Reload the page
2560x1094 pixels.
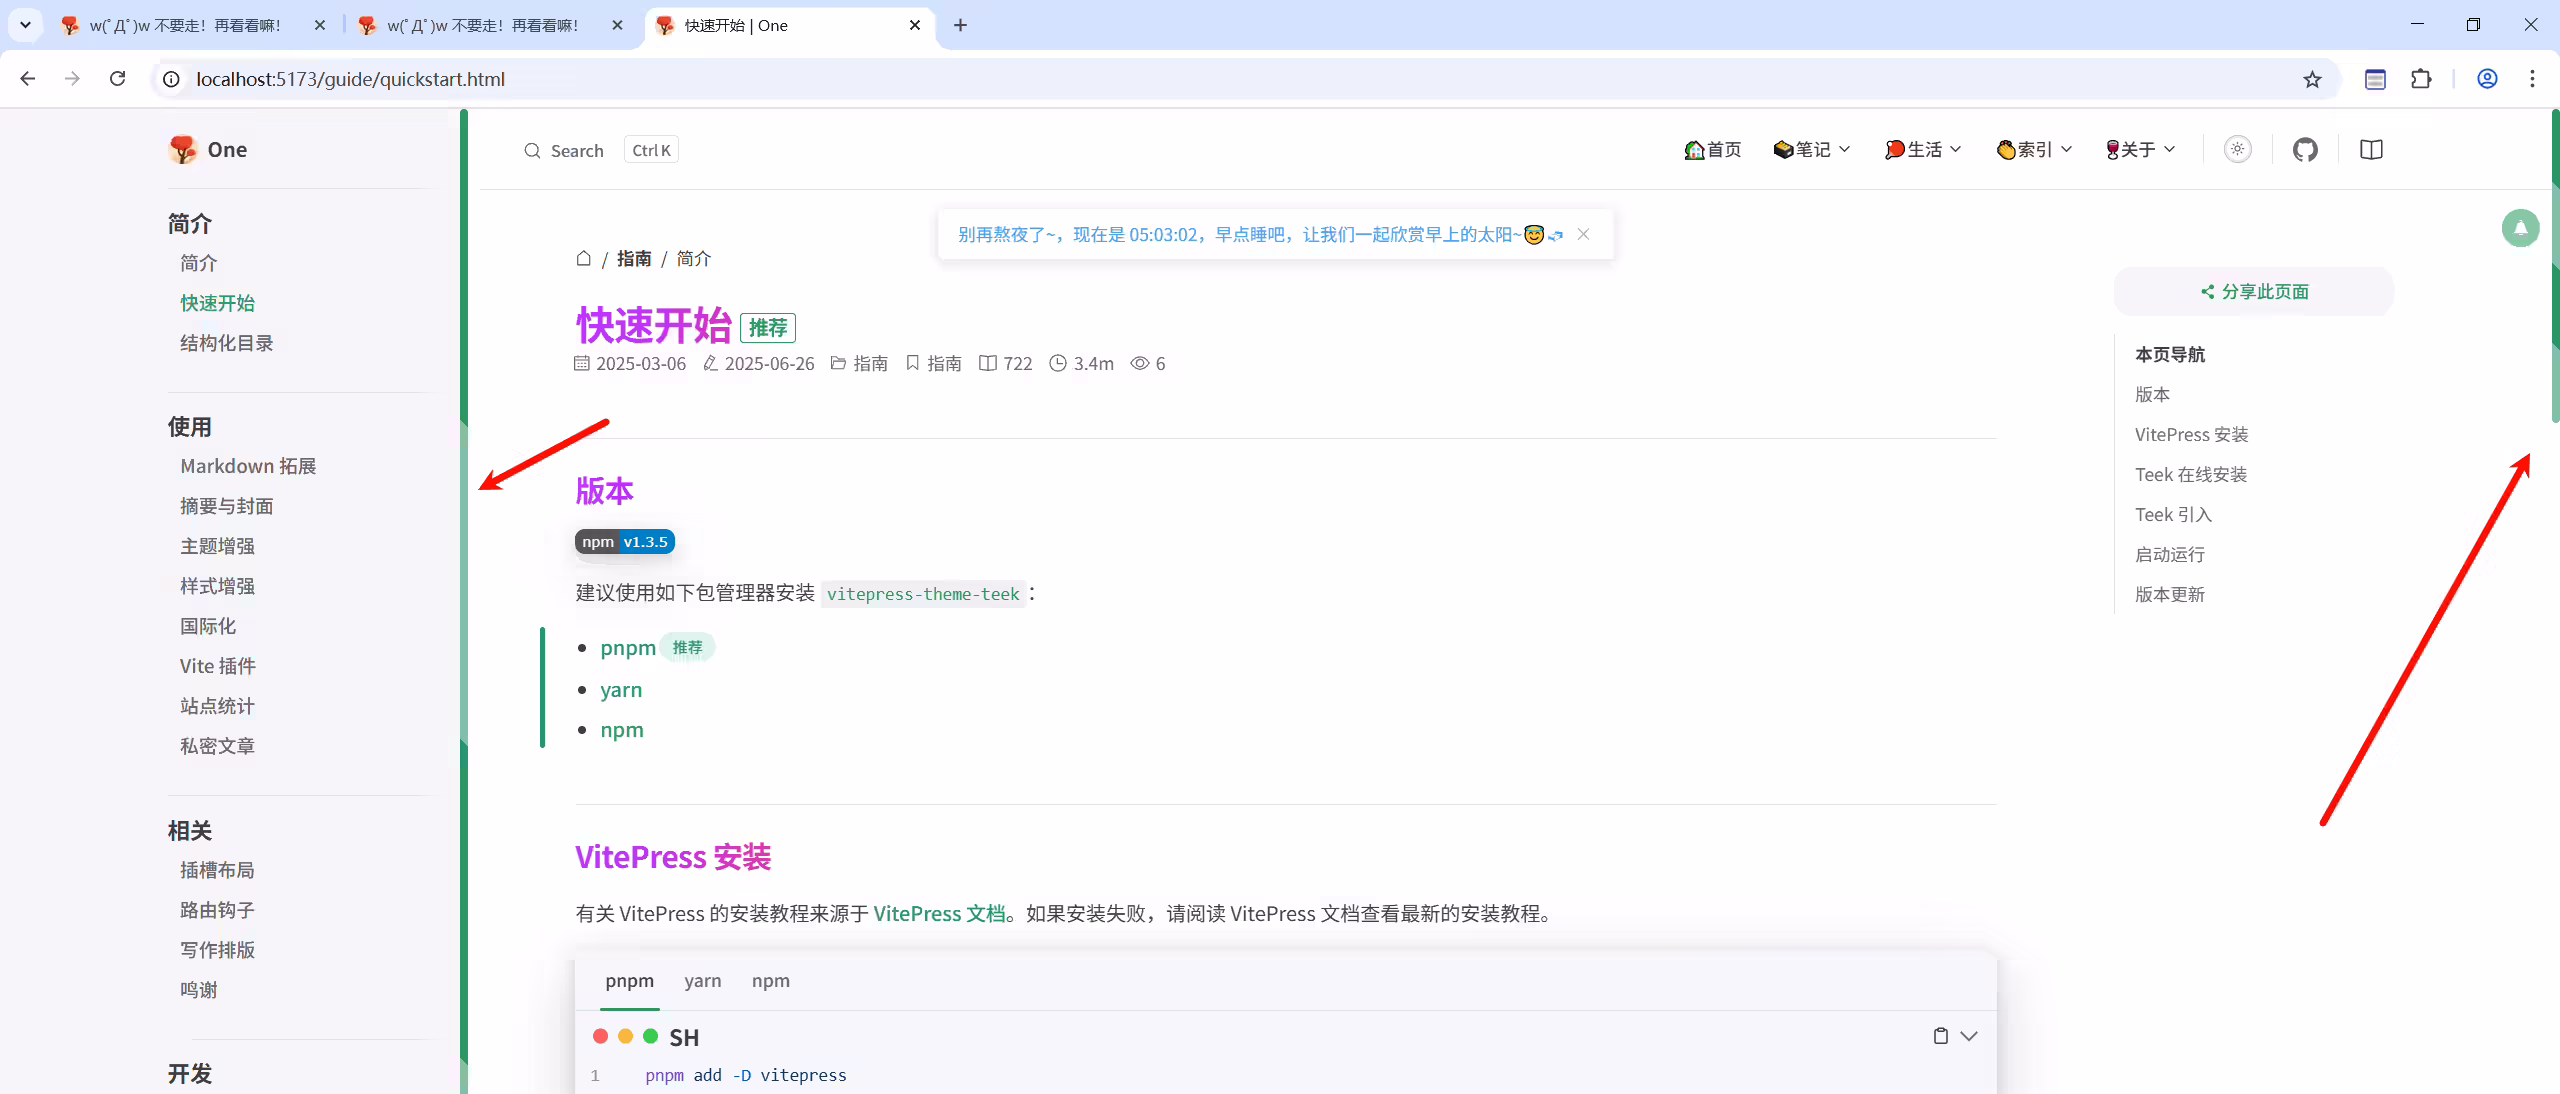click(117, 79)
